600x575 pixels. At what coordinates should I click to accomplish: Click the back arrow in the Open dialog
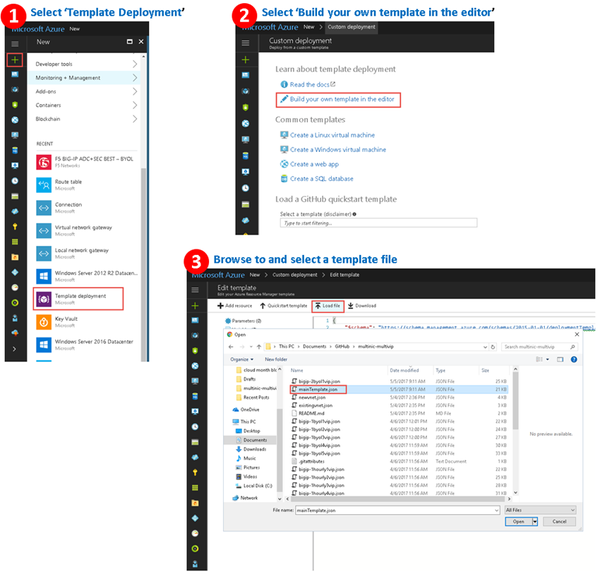click(231, 347)
